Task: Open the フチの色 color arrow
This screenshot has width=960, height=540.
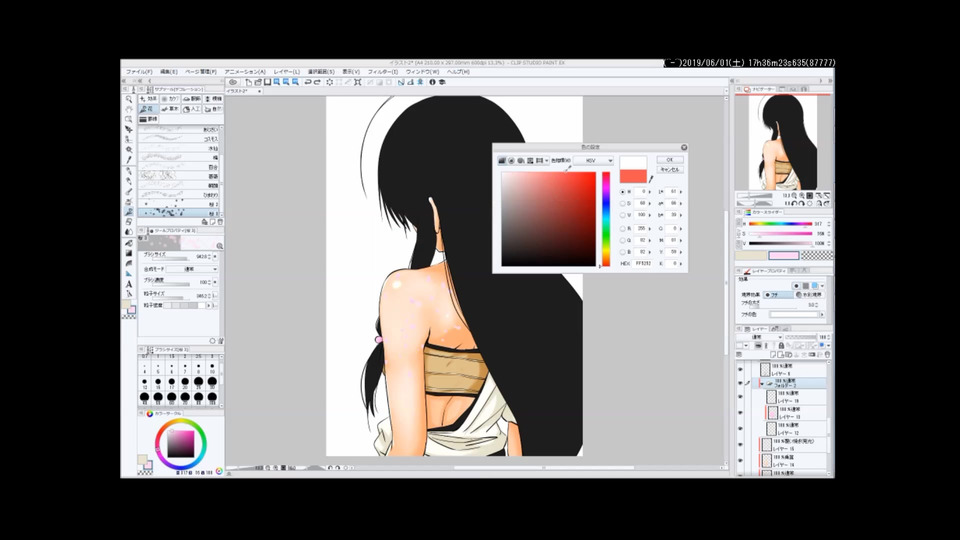Action: tap(822, 315)
